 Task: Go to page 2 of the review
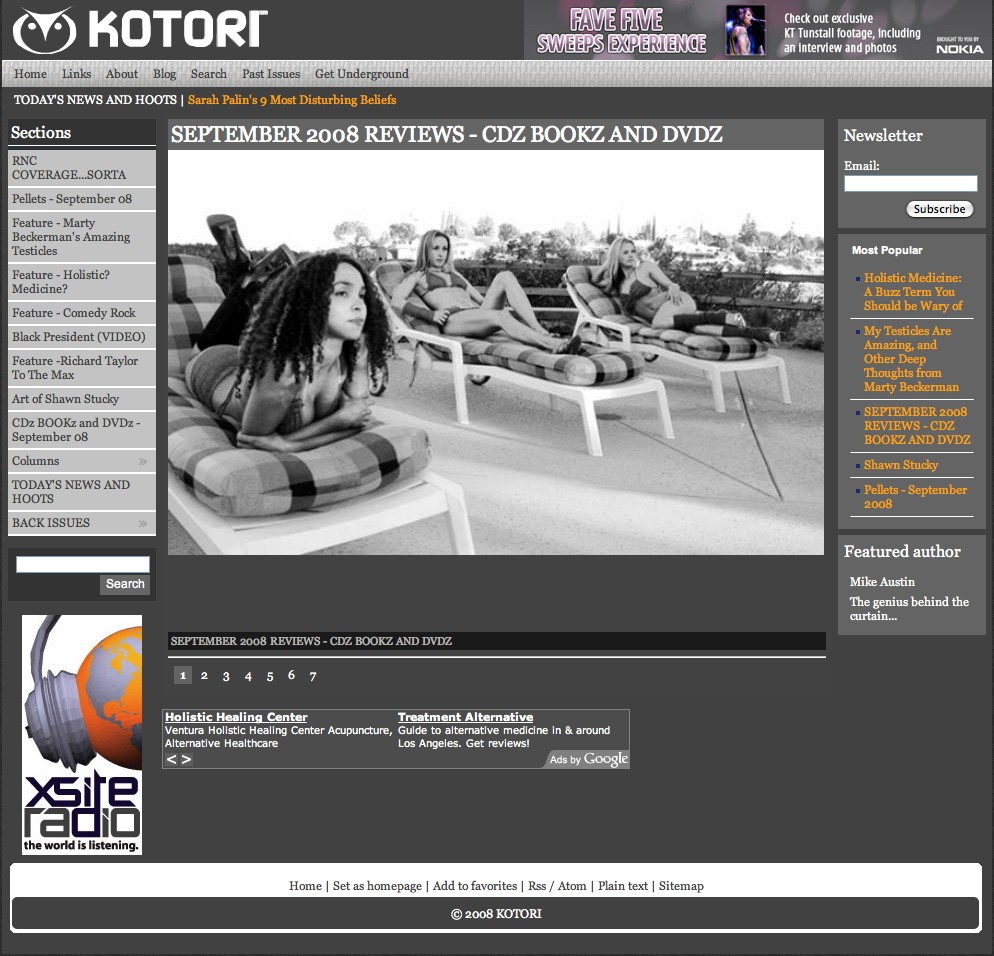(x=204, y=676)
